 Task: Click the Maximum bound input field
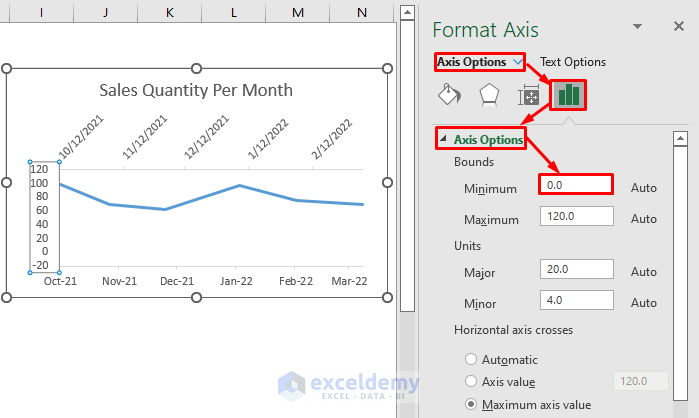tap(577, 216)
